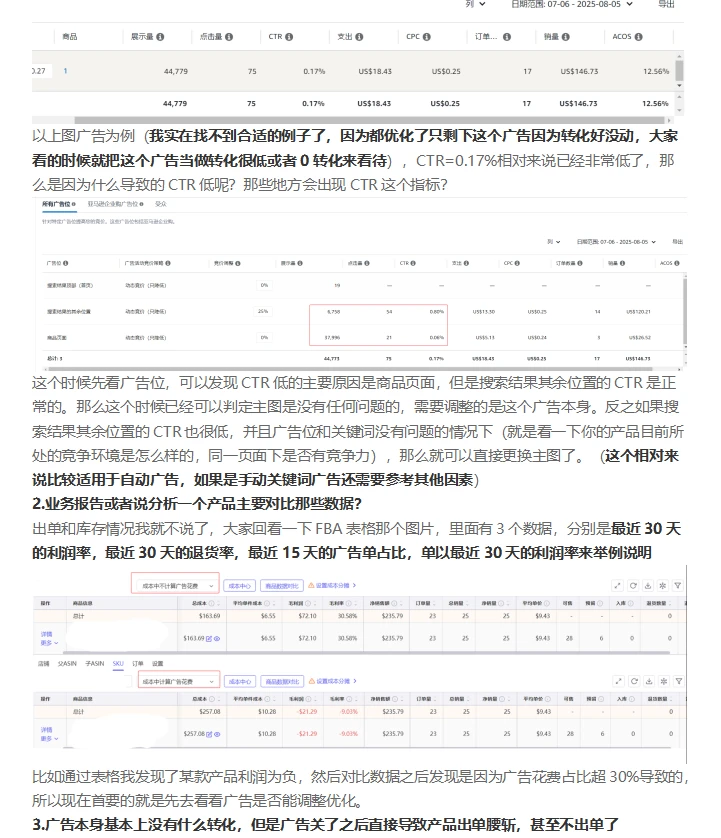This screenshot has width=721, height=838.
Task: Click the info icon beside 销量 in the top table
Action: (x=565, y=37)
